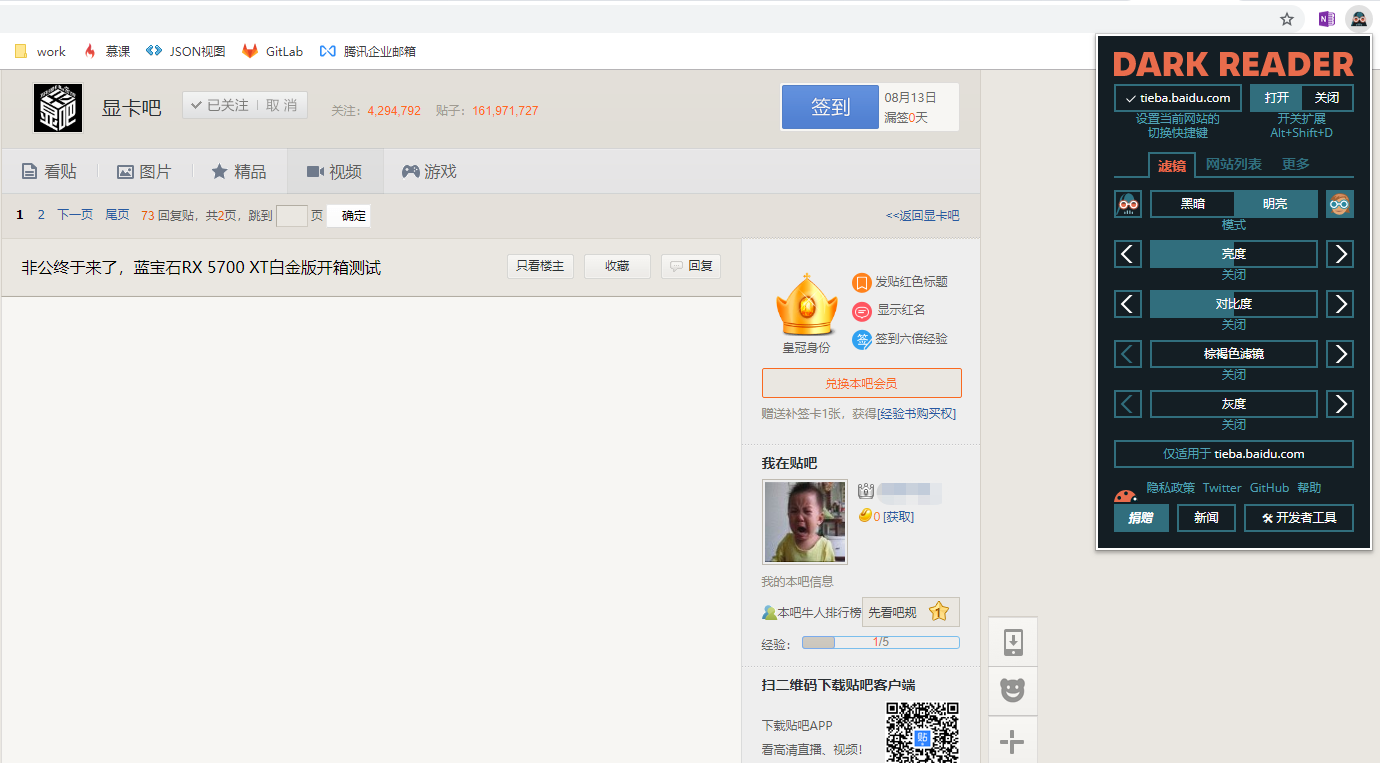Switch to the 更多 tab
Screen dimensions: 1380x763
pos(1295,164)
